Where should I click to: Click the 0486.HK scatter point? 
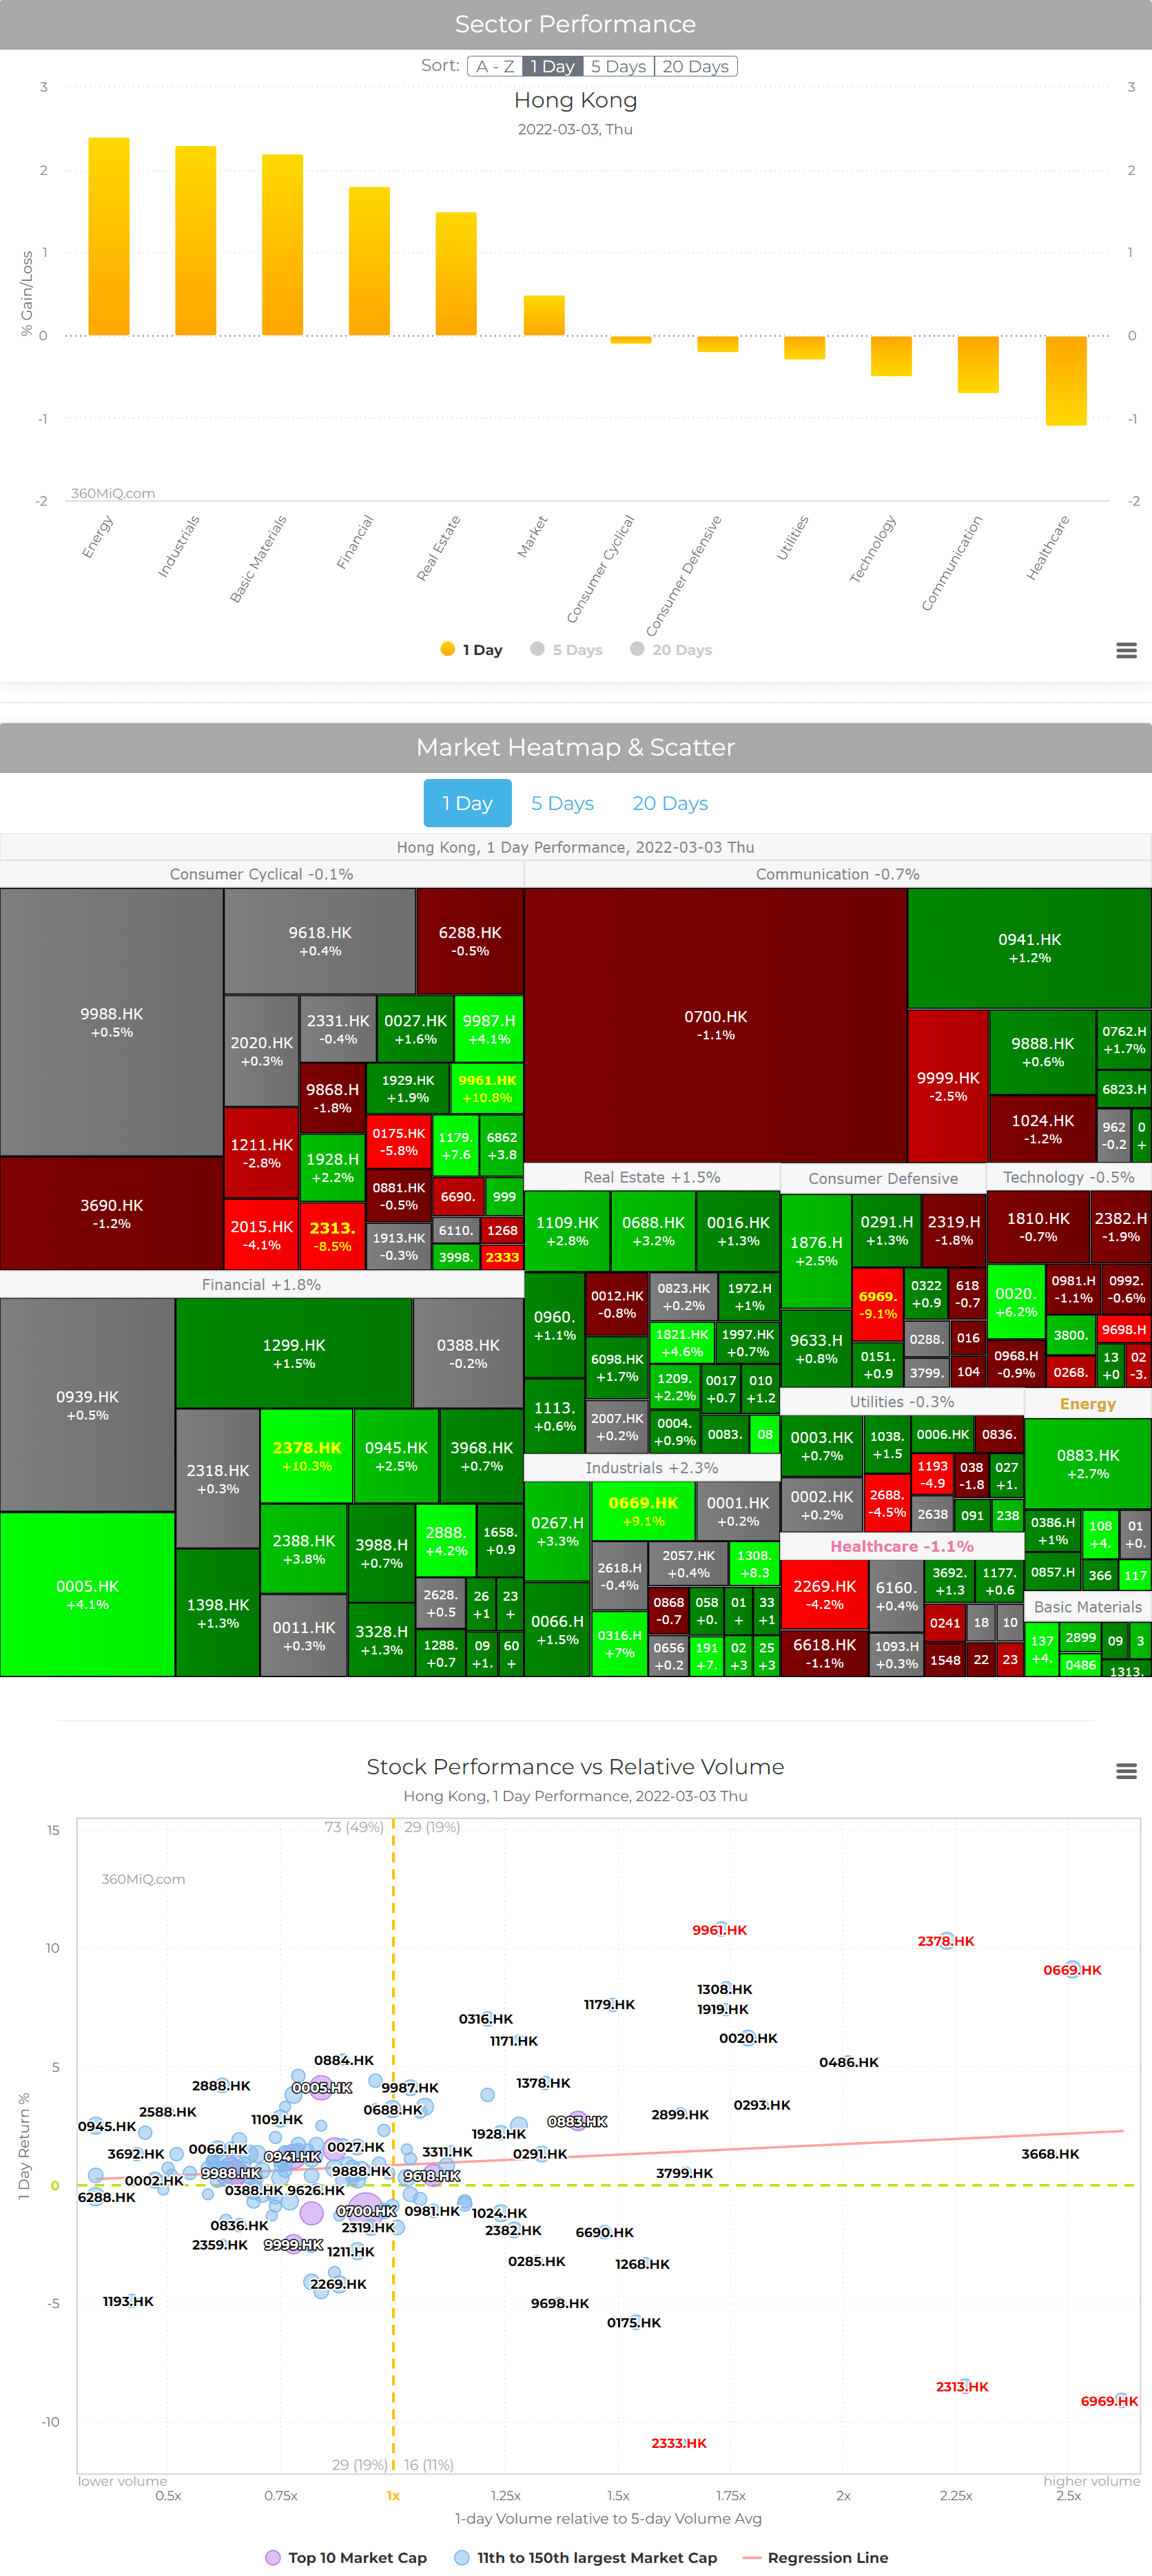[849, 2061]
